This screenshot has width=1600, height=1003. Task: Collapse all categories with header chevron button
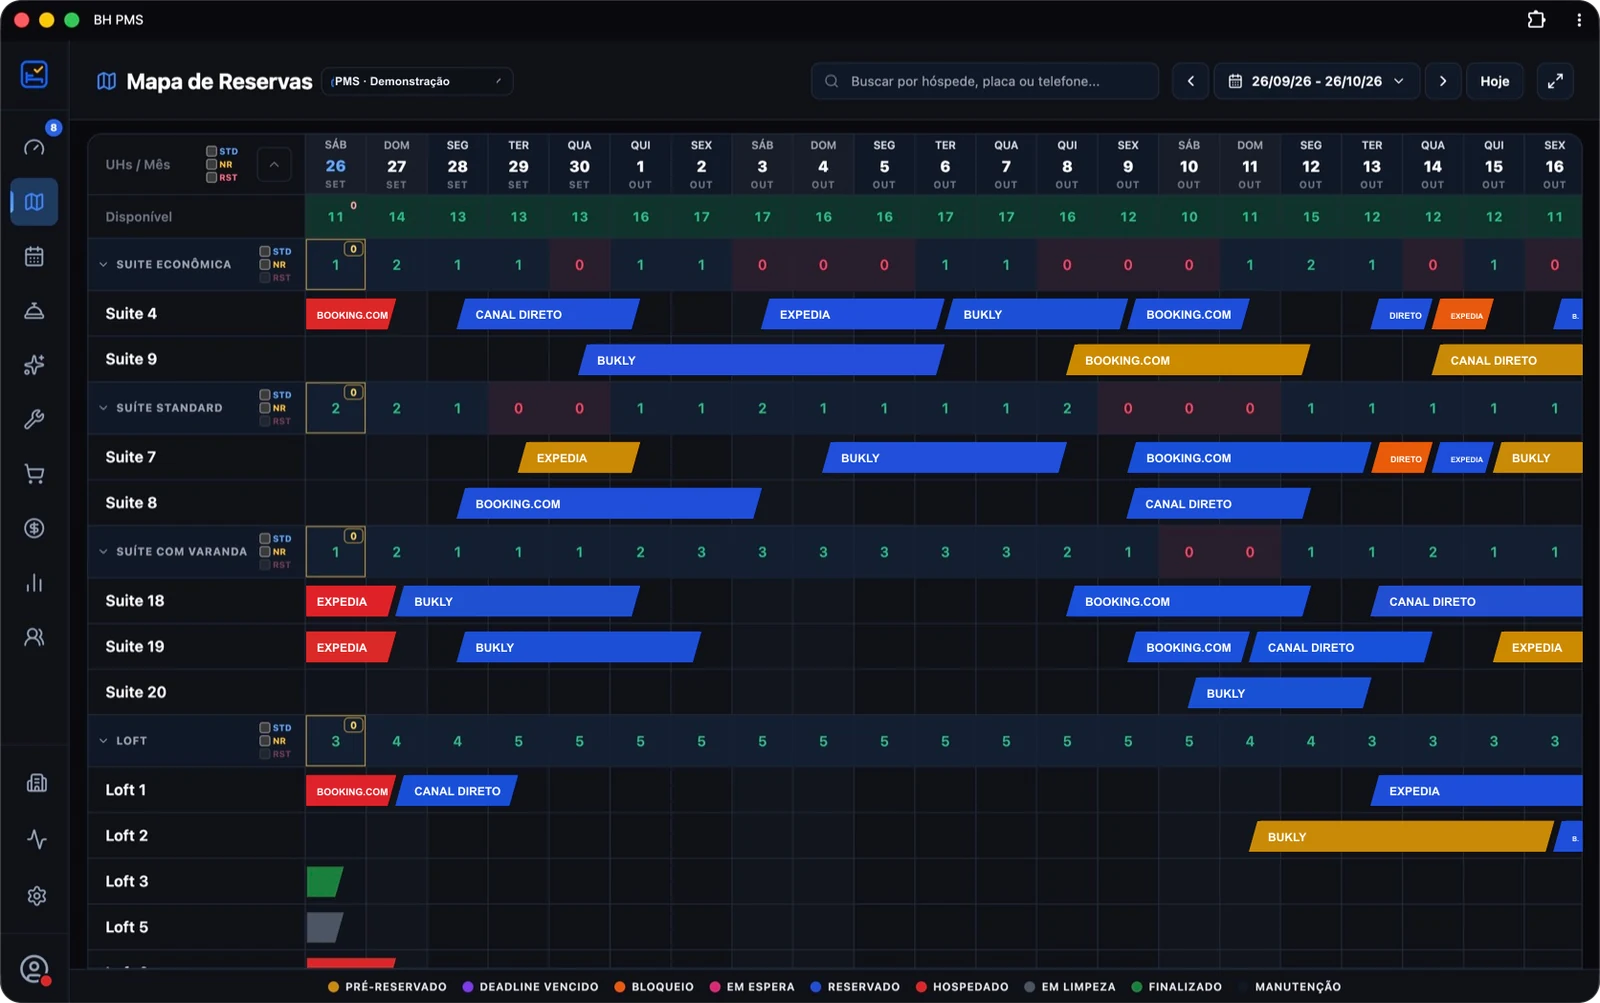274,164
